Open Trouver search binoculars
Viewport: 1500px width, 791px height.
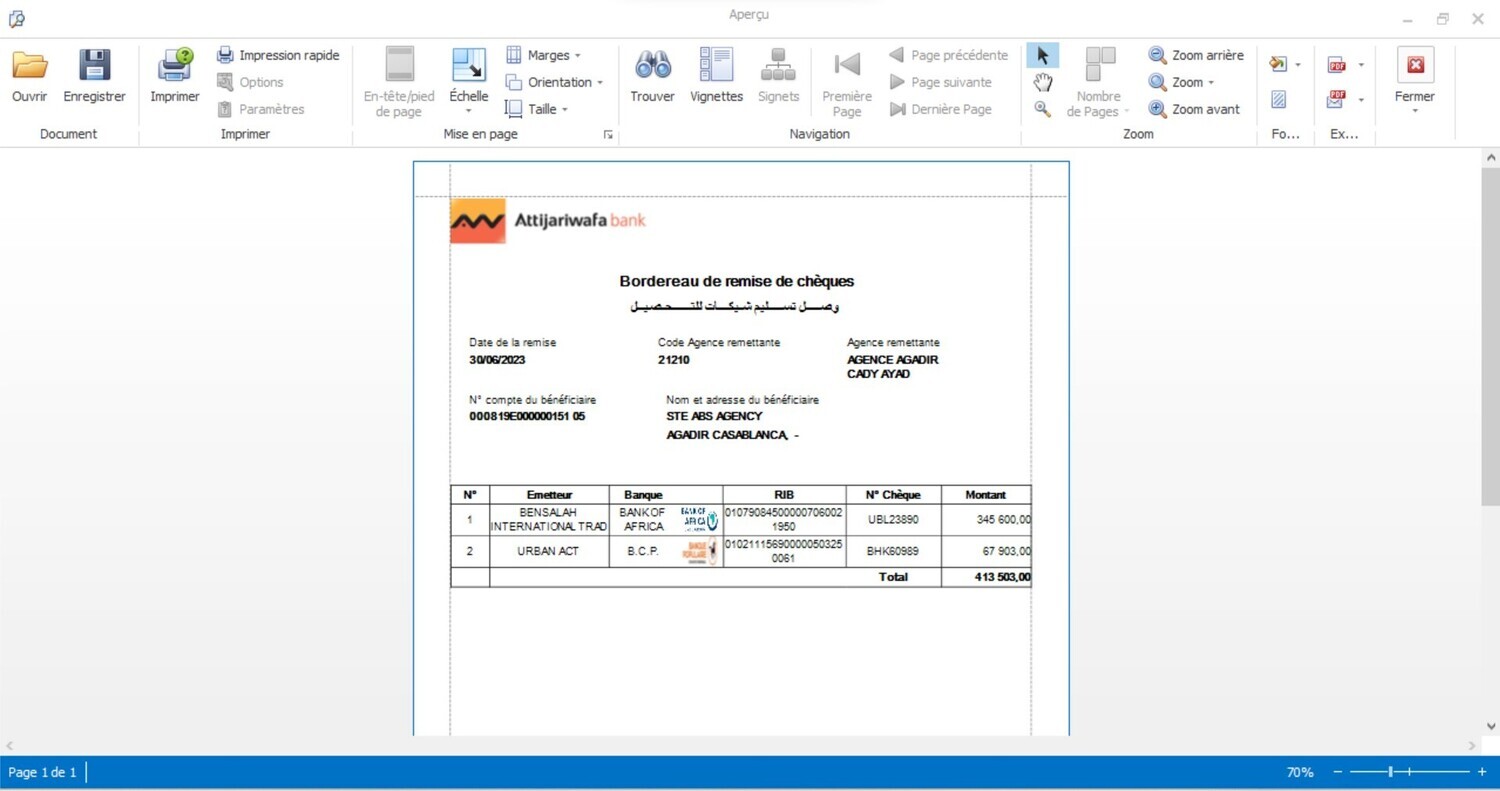point(652,75)
